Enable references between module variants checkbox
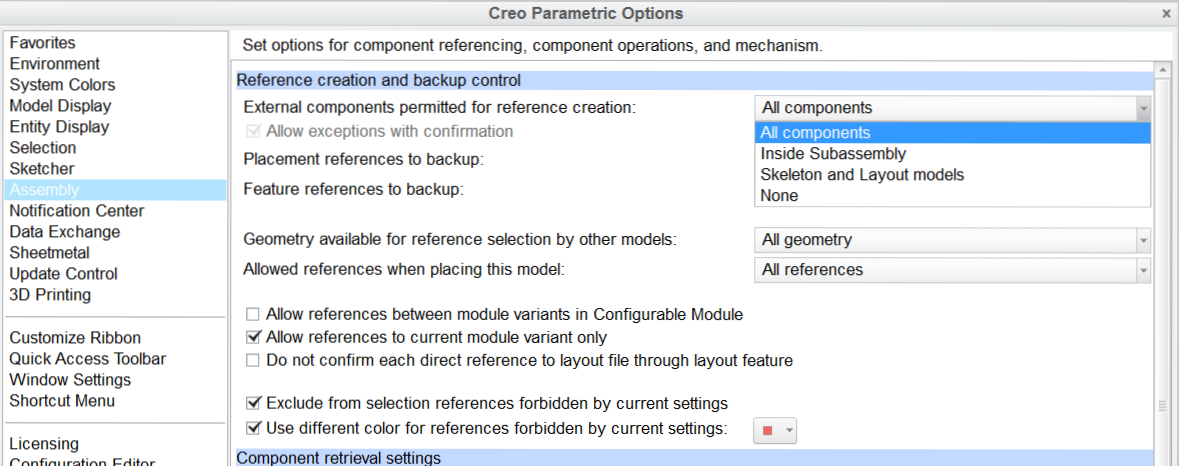This screenshot has height=466, width=1179. (253, 315)
